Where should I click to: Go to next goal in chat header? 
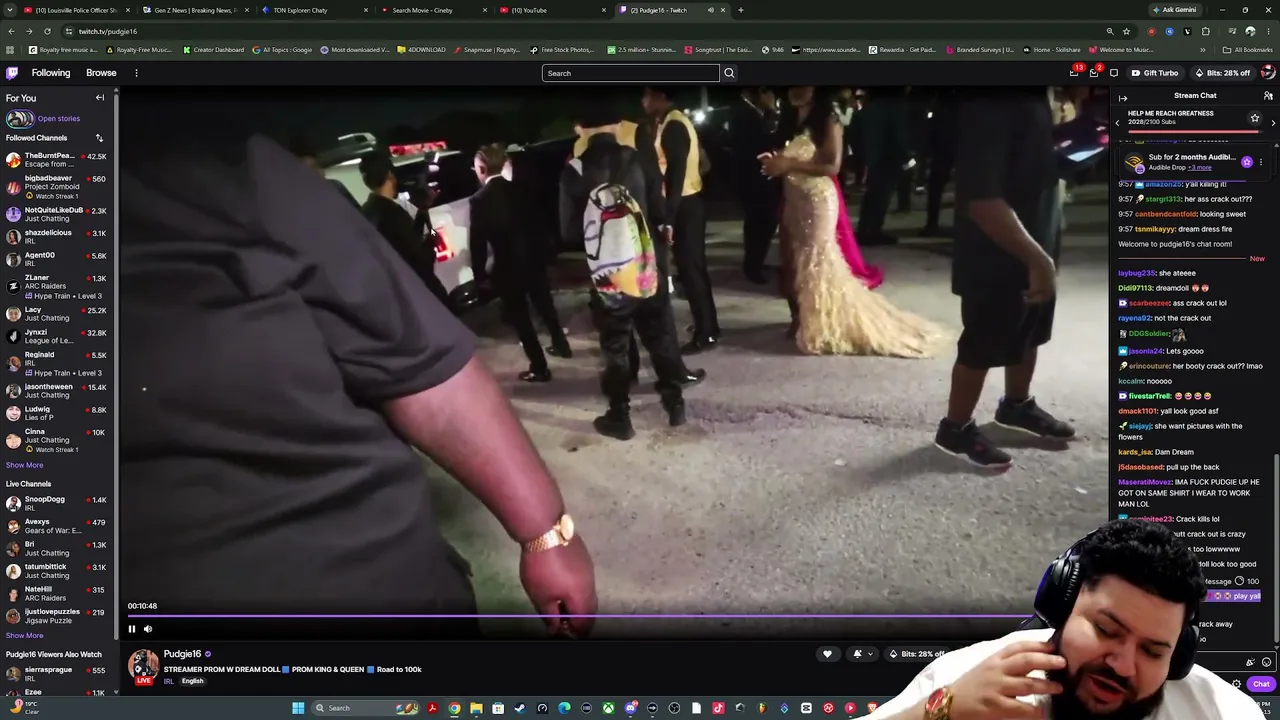[1273, 122]
